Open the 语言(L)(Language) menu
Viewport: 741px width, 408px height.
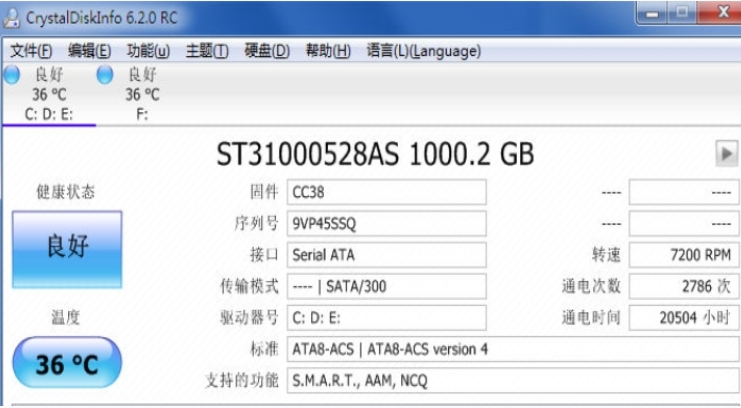423,51
